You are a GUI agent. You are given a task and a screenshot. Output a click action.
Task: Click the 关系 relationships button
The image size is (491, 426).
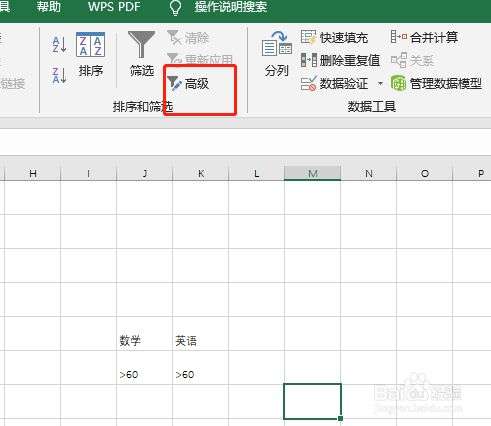(x=412, y=60)
